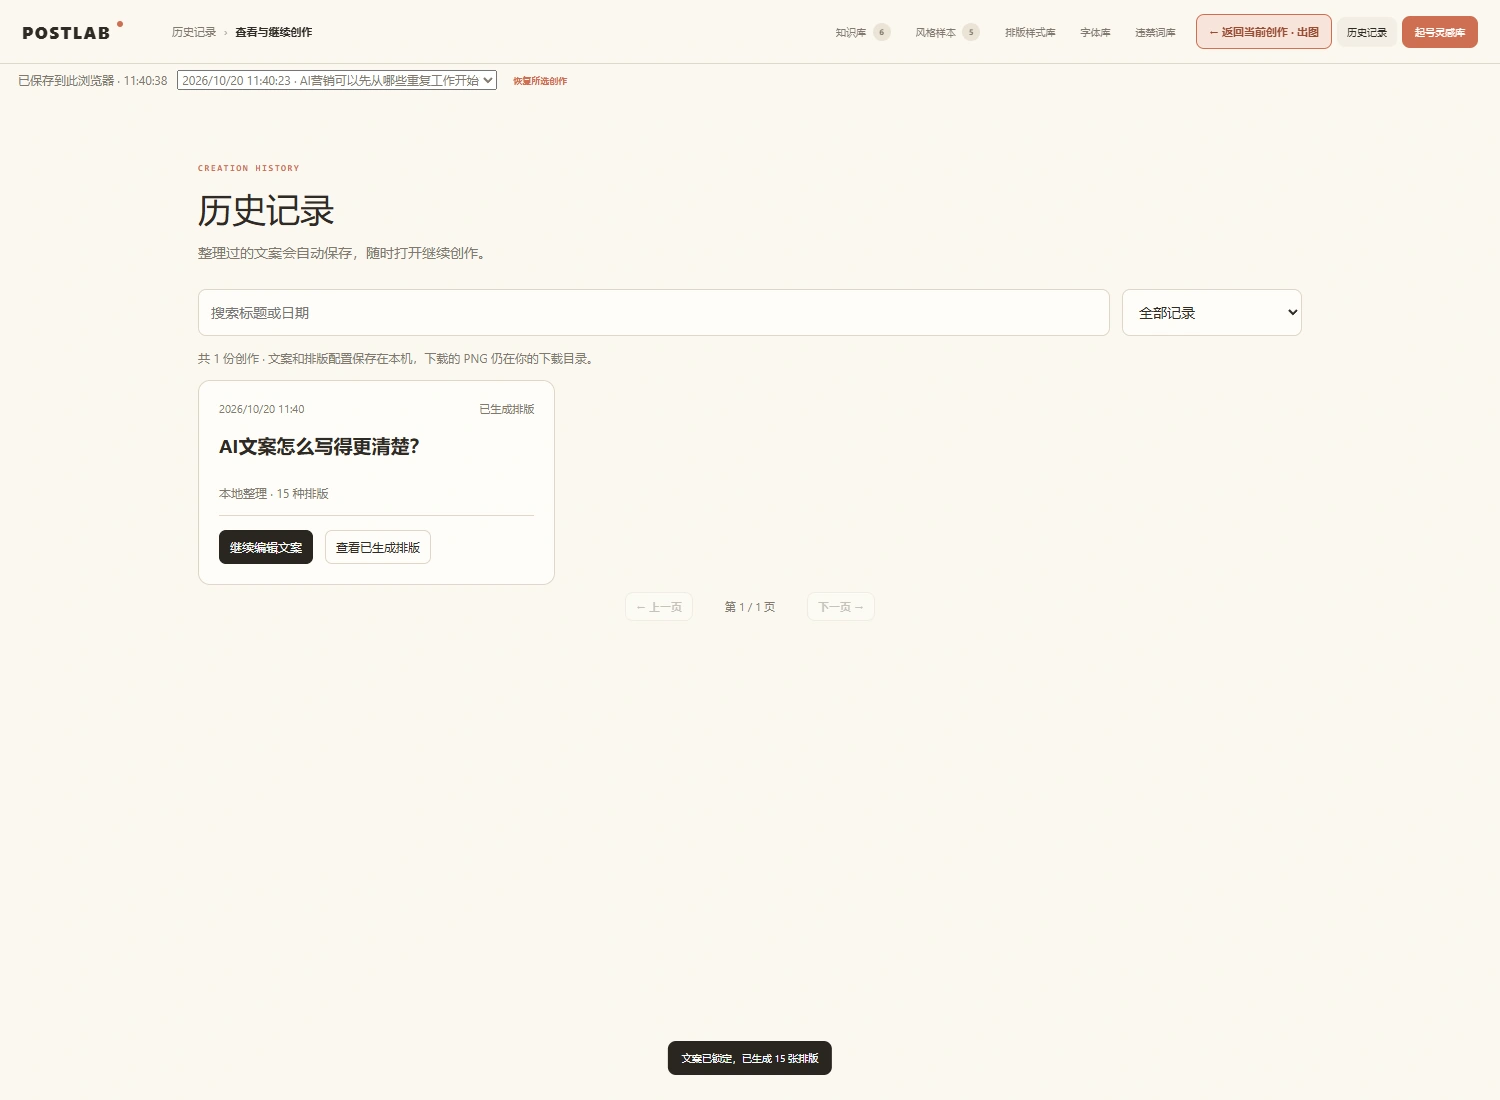Click the 搜索标题或日期 search field
The image size is (1500, 1100).
point(654,313)
